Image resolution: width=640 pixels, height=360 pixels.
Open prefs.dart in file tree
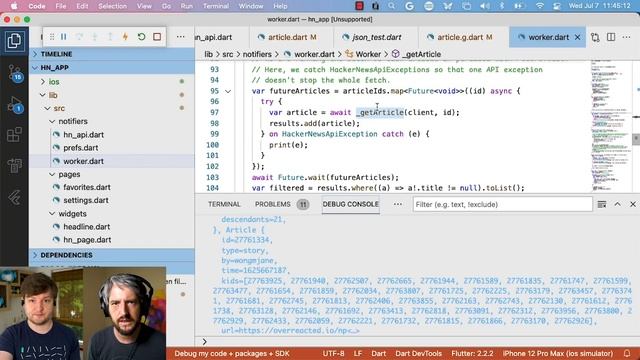pos(80,148)
